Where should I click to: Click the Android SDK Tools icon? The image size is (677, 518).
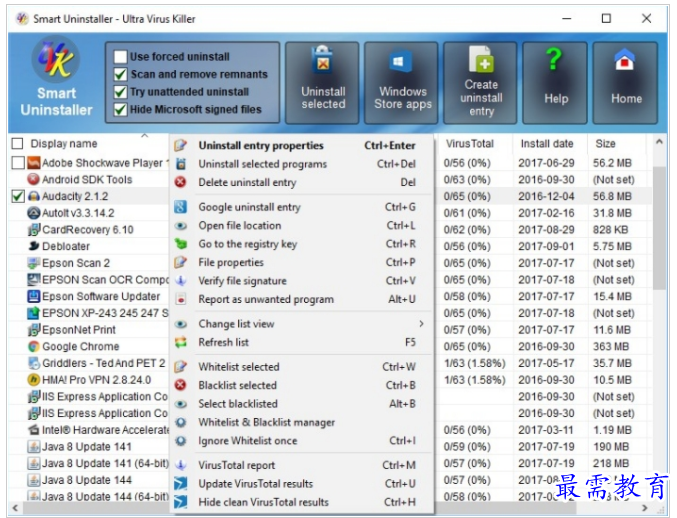[x=33, y=179]
